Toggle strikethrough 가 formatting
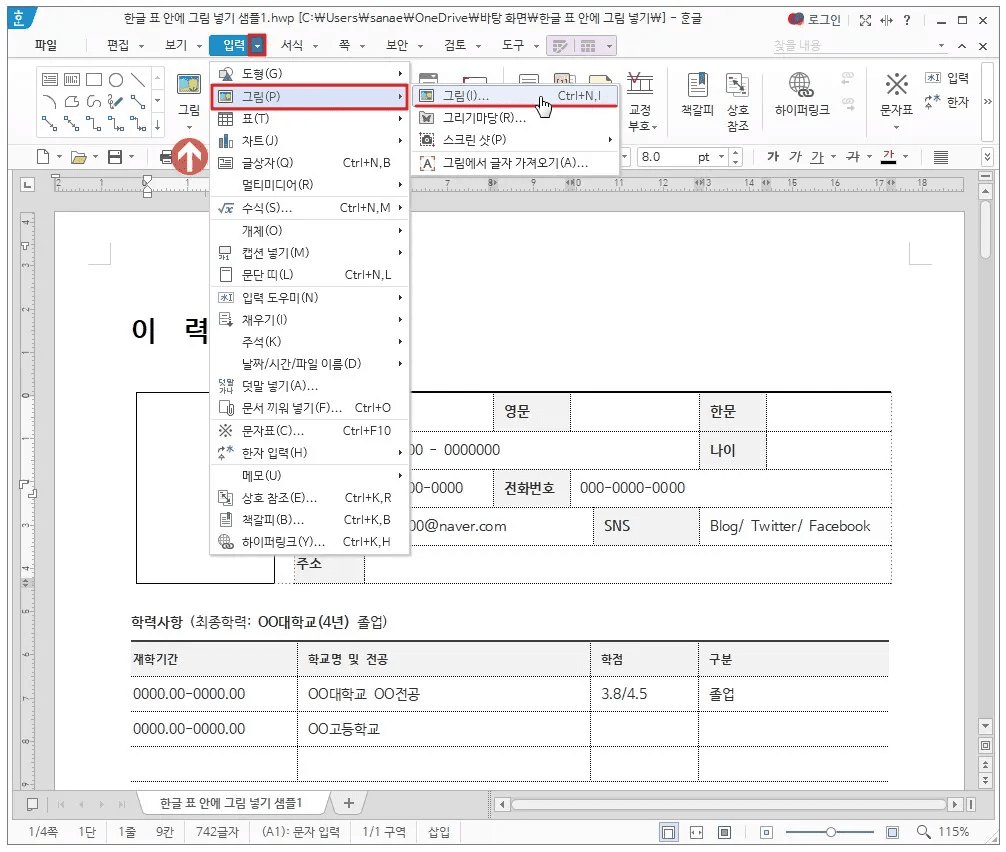Screen dimensions: 1006x852 tap(853, 157)
